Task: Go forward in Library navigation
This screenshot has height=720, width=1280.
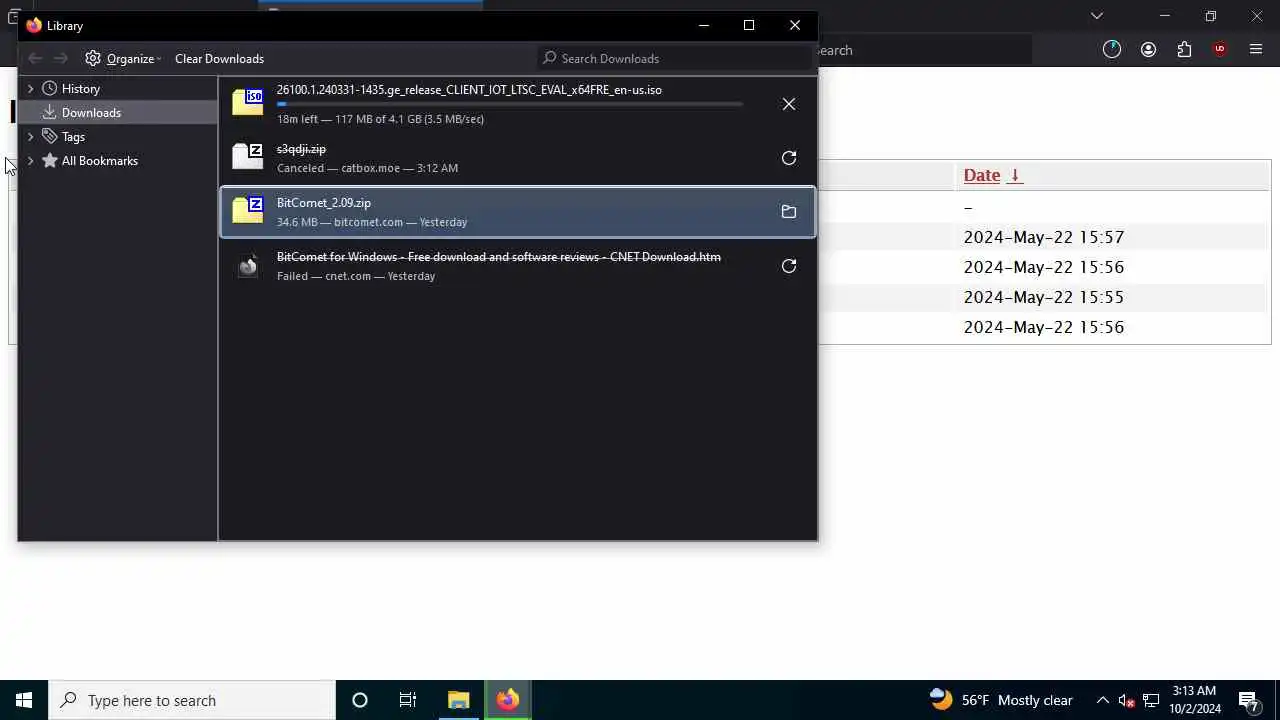Action: coord(61,58)
